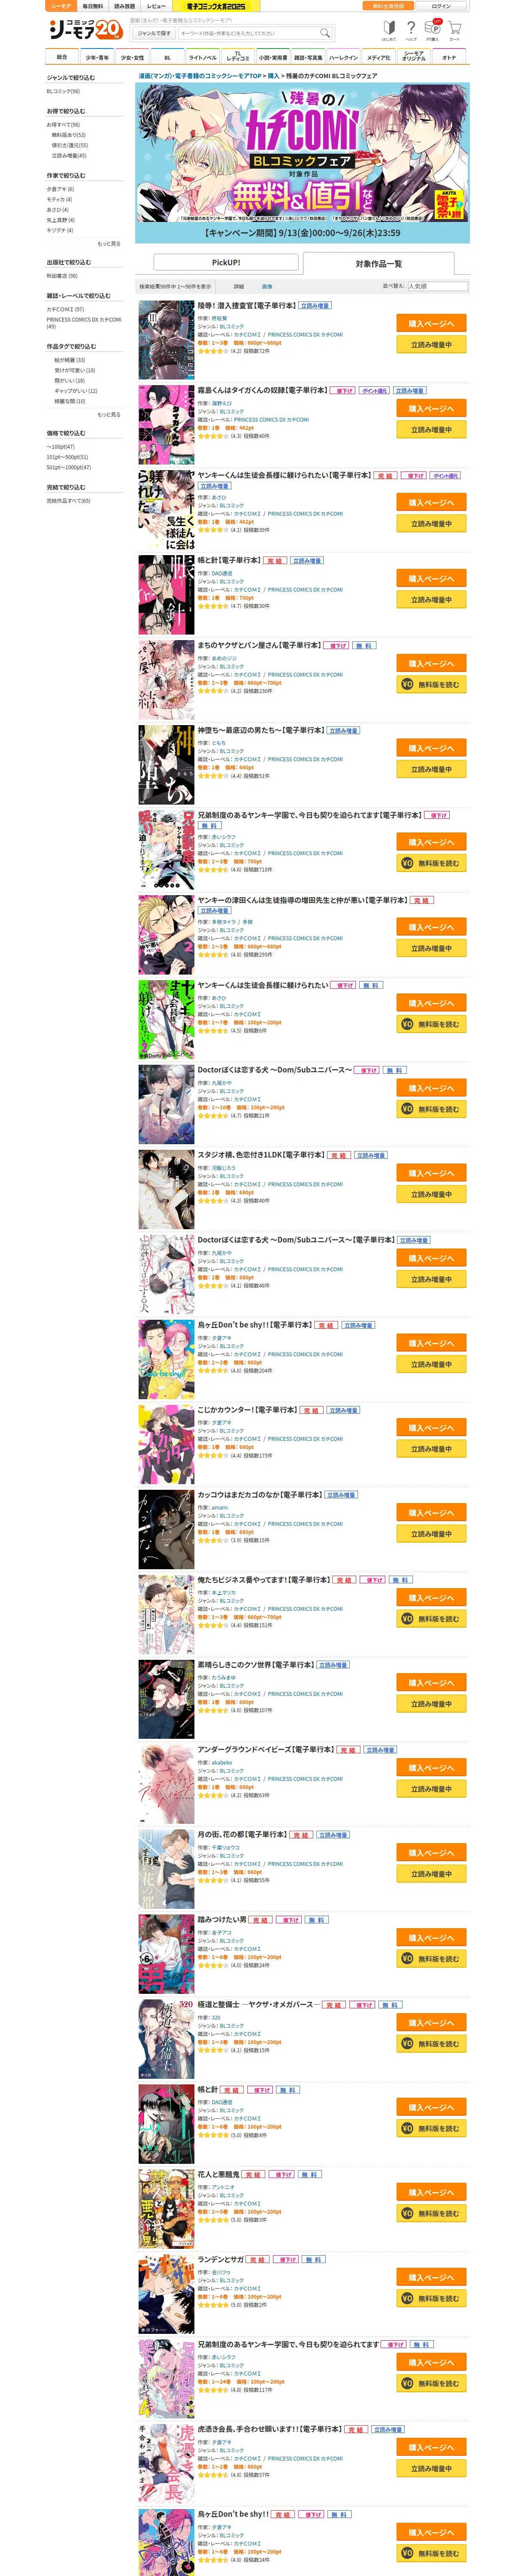The height and width of the screenshot is (2576, 515).
Task: Click 購入ページへ for 陵辱! 潜入捜査官
Action: click(x=431, y=324)
